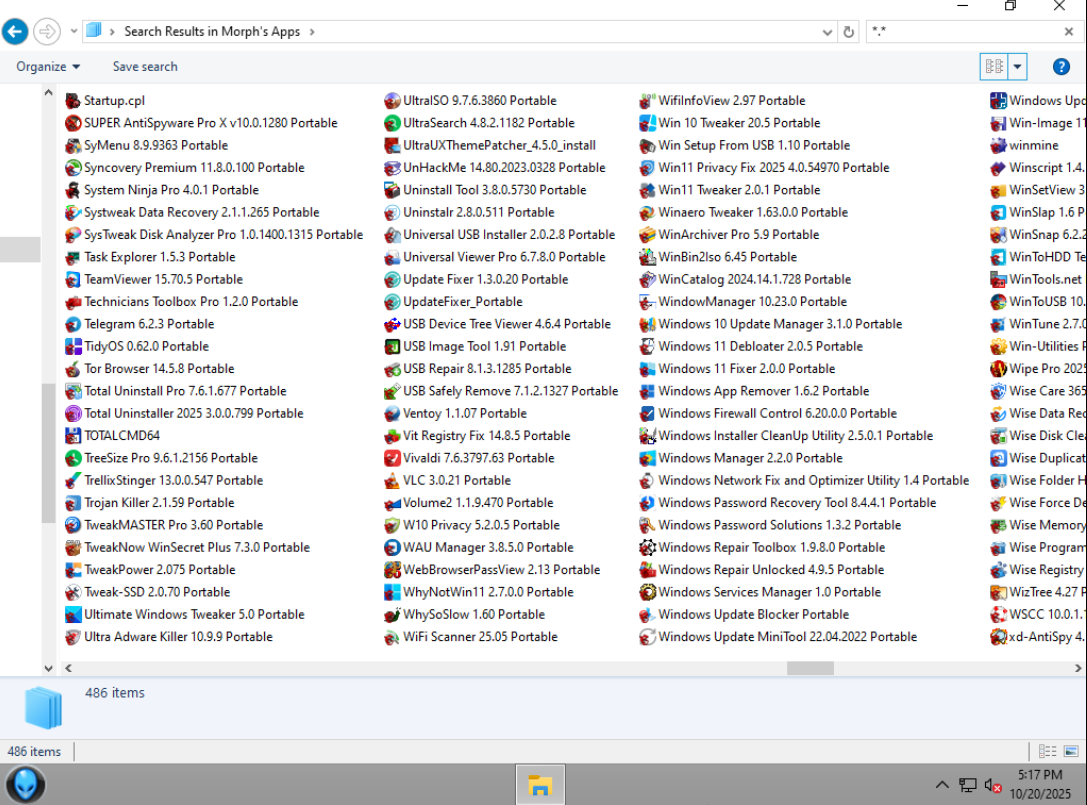Show hidden notification area icons
The image size is (1087, 805).
pos(941,785)
